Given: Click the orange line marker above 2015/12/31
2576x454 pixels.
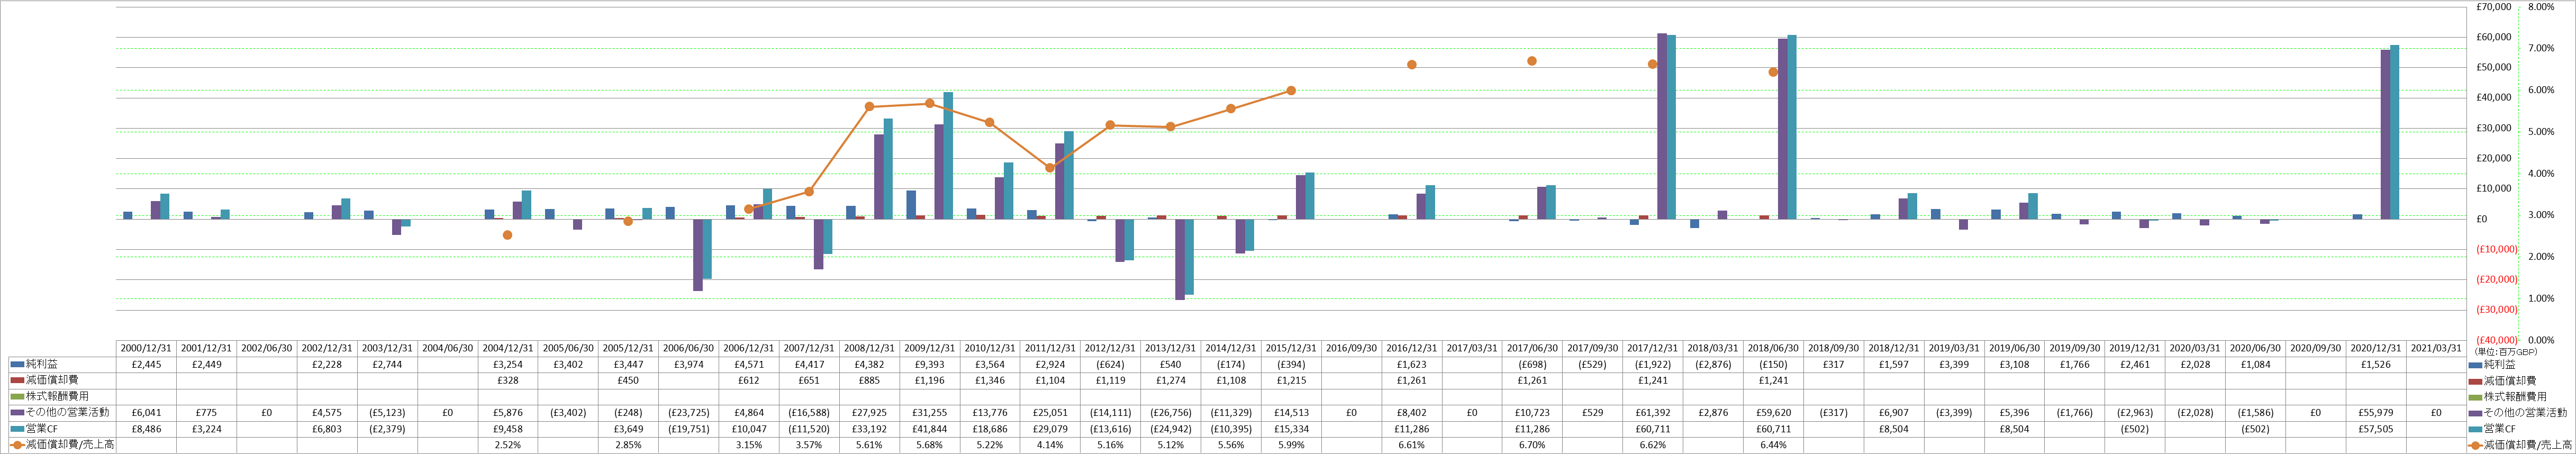Looking at the screenshot, I should click(1291, 91).
